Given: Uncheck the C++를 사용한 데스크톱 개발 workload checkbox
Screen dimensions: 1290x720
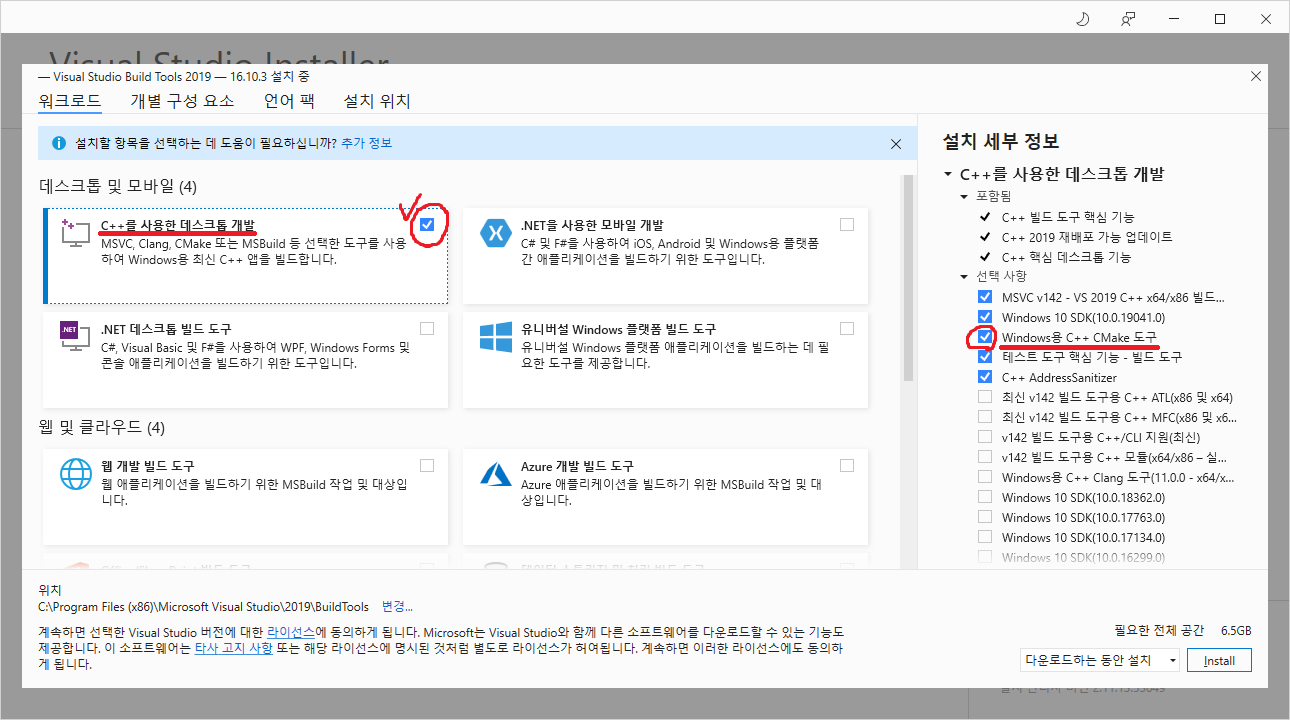Looking at the screenshot, I should click(428, 225).
